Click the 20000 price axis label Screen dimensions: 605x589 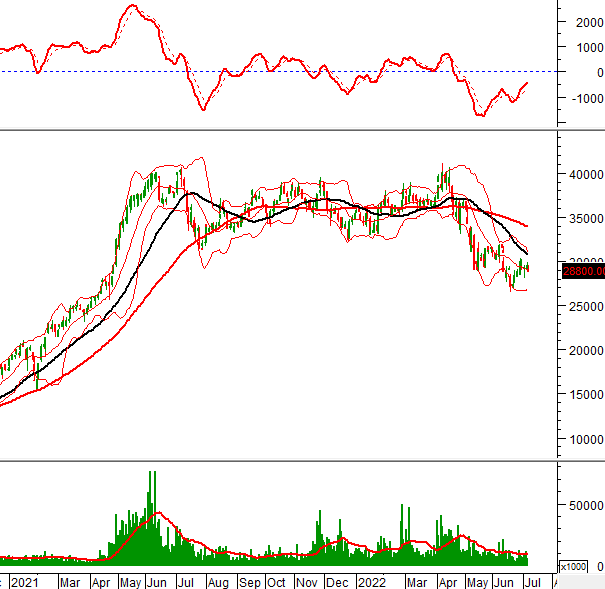point(584,350)
